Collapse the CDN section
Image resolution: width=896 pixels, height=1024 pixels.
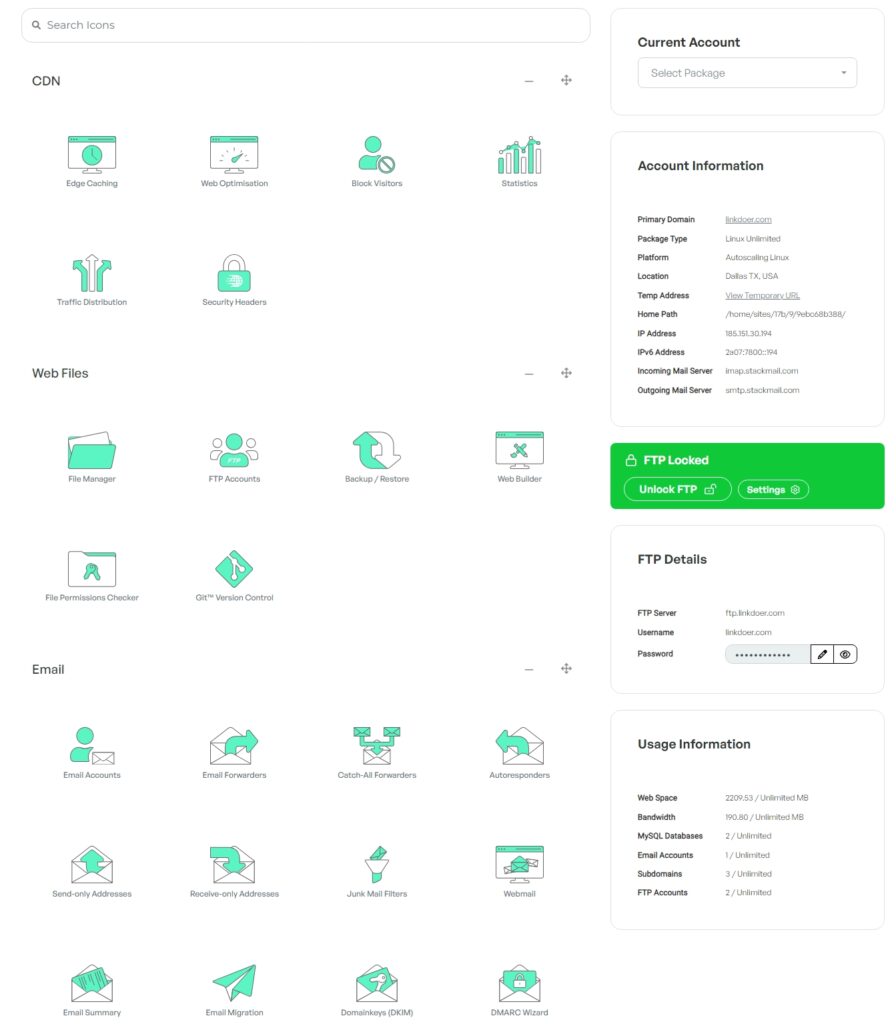pyautogui.click(x=529, y=81)
